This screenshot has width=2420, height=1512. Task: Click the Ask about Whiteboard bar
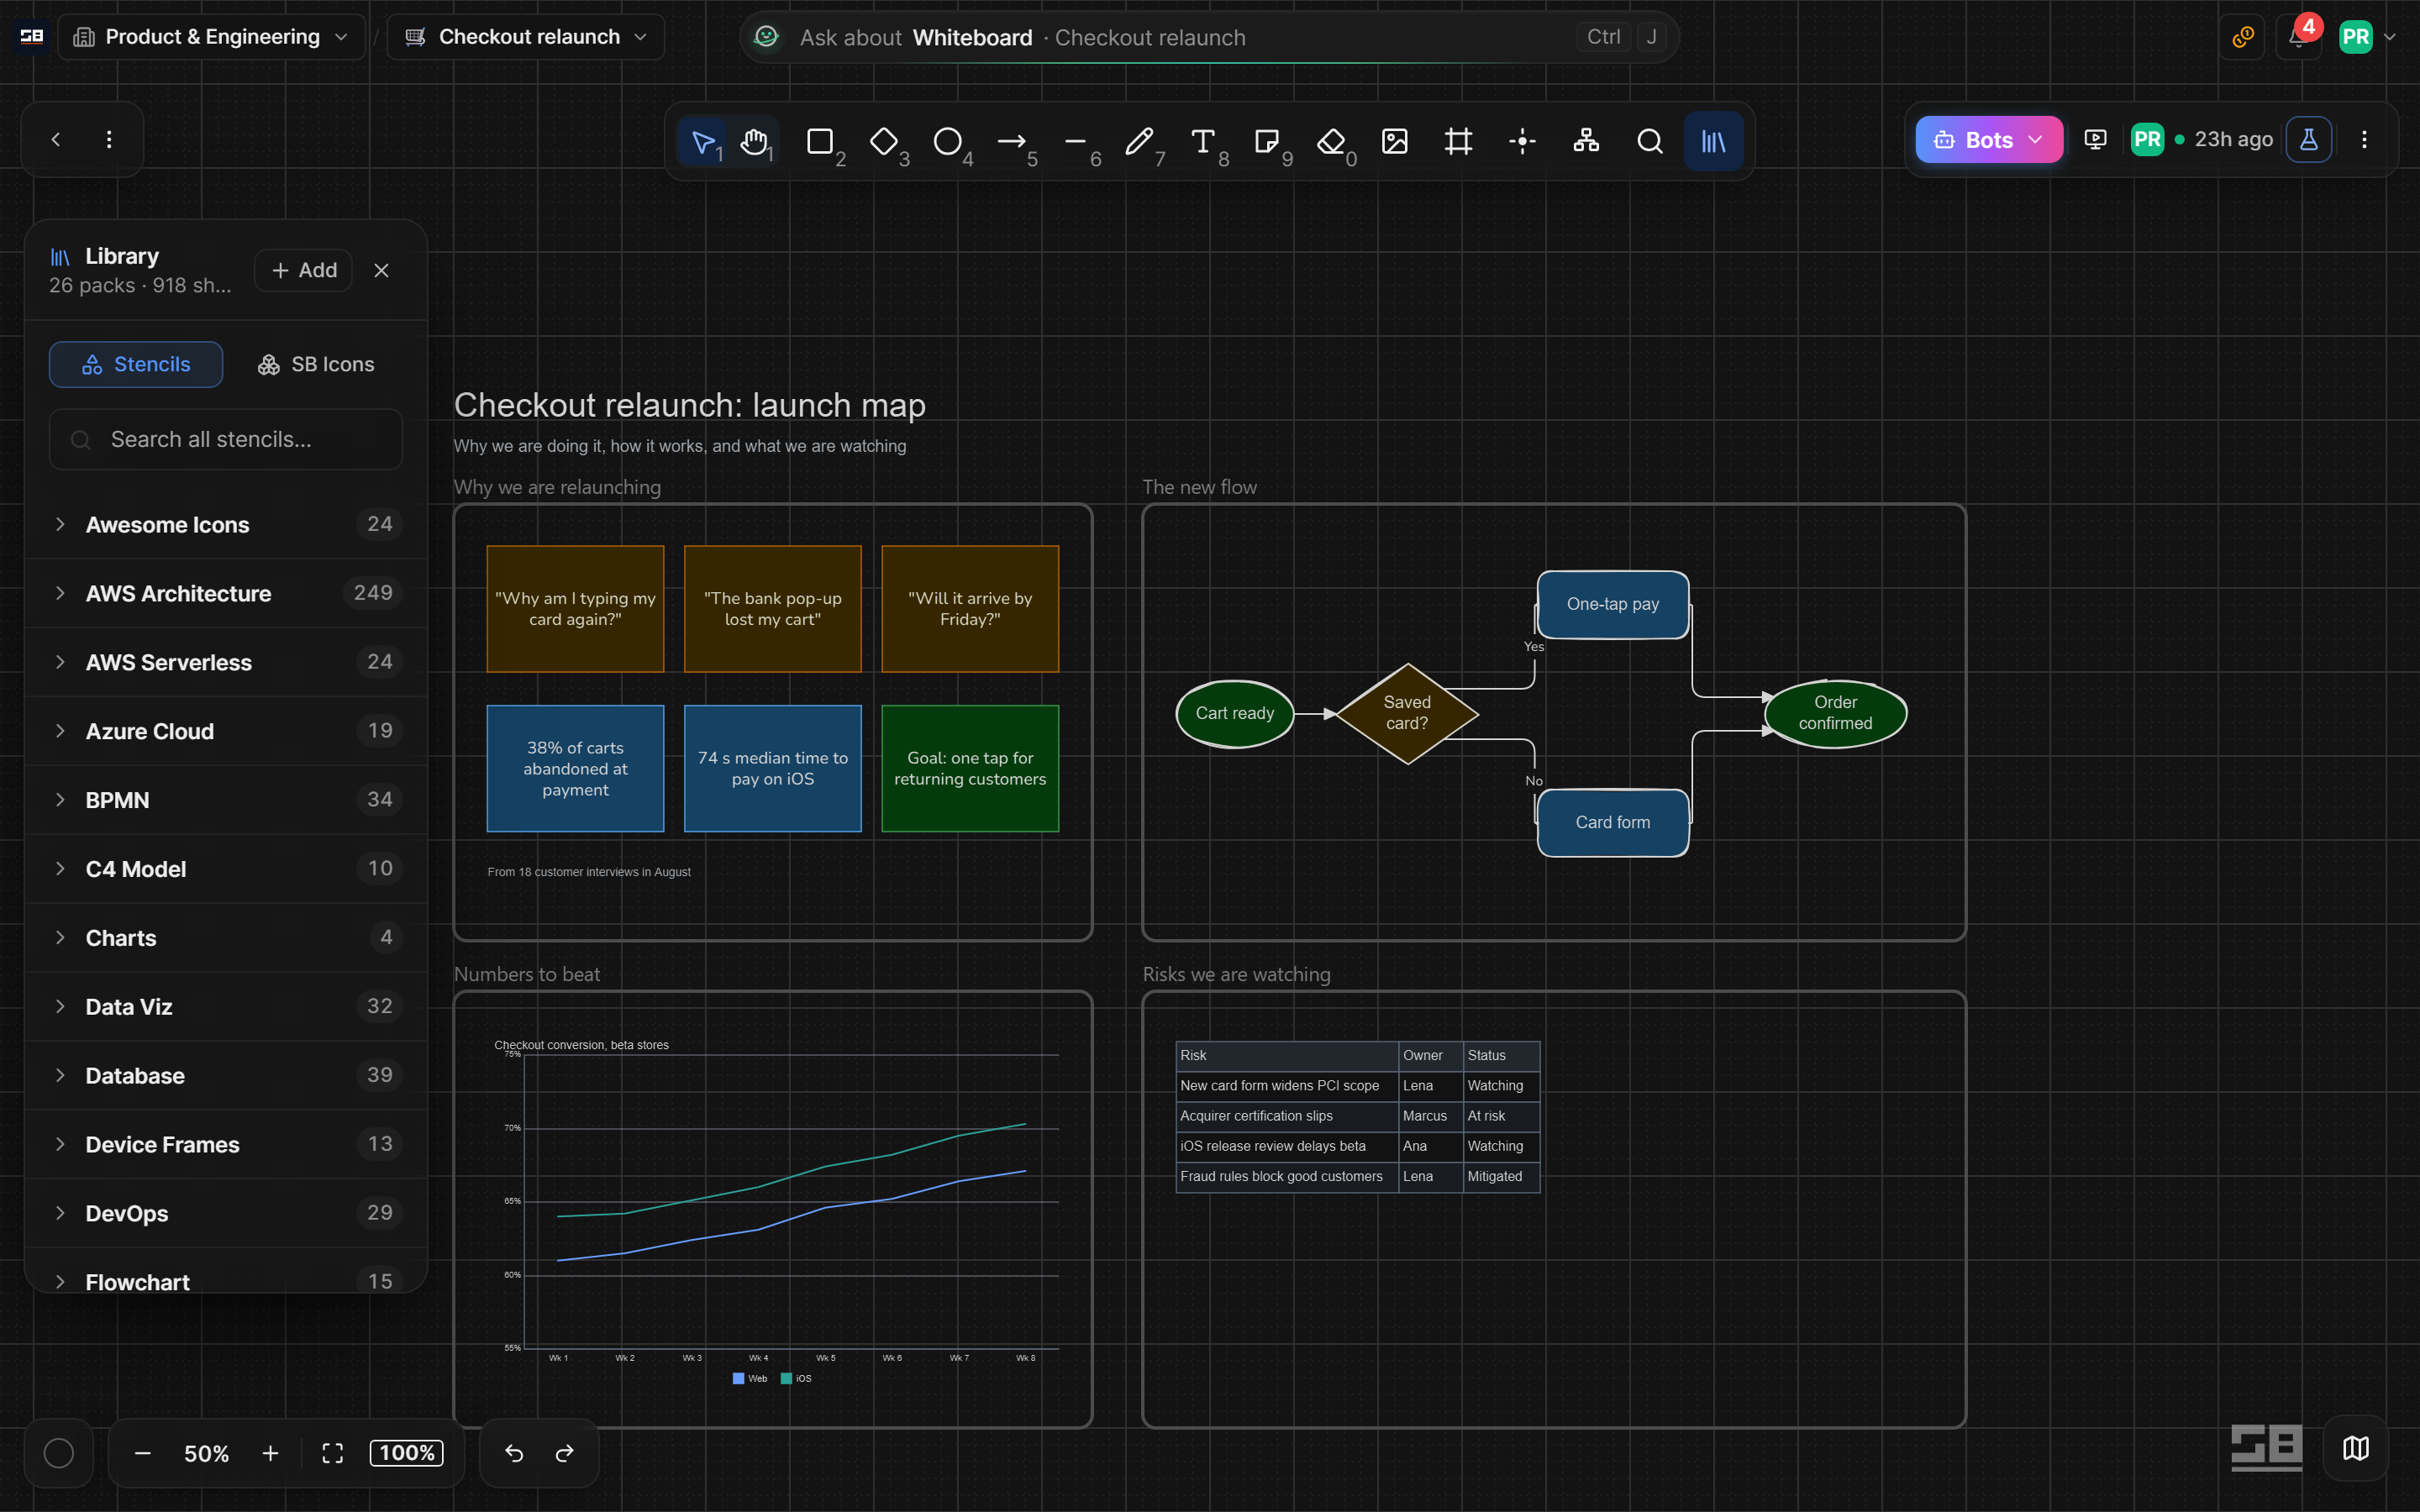[1209, 37]
